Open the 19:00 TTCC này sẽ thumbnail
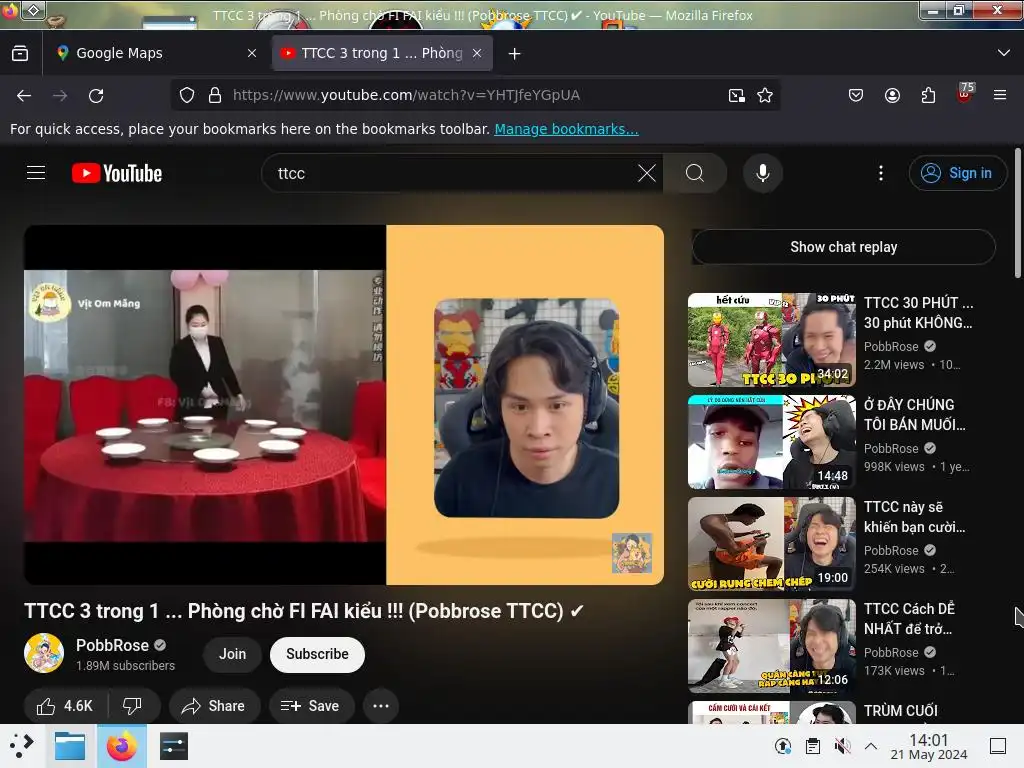Image resolution: width=1024 pixels, height=768 pixels. [771, 544]
